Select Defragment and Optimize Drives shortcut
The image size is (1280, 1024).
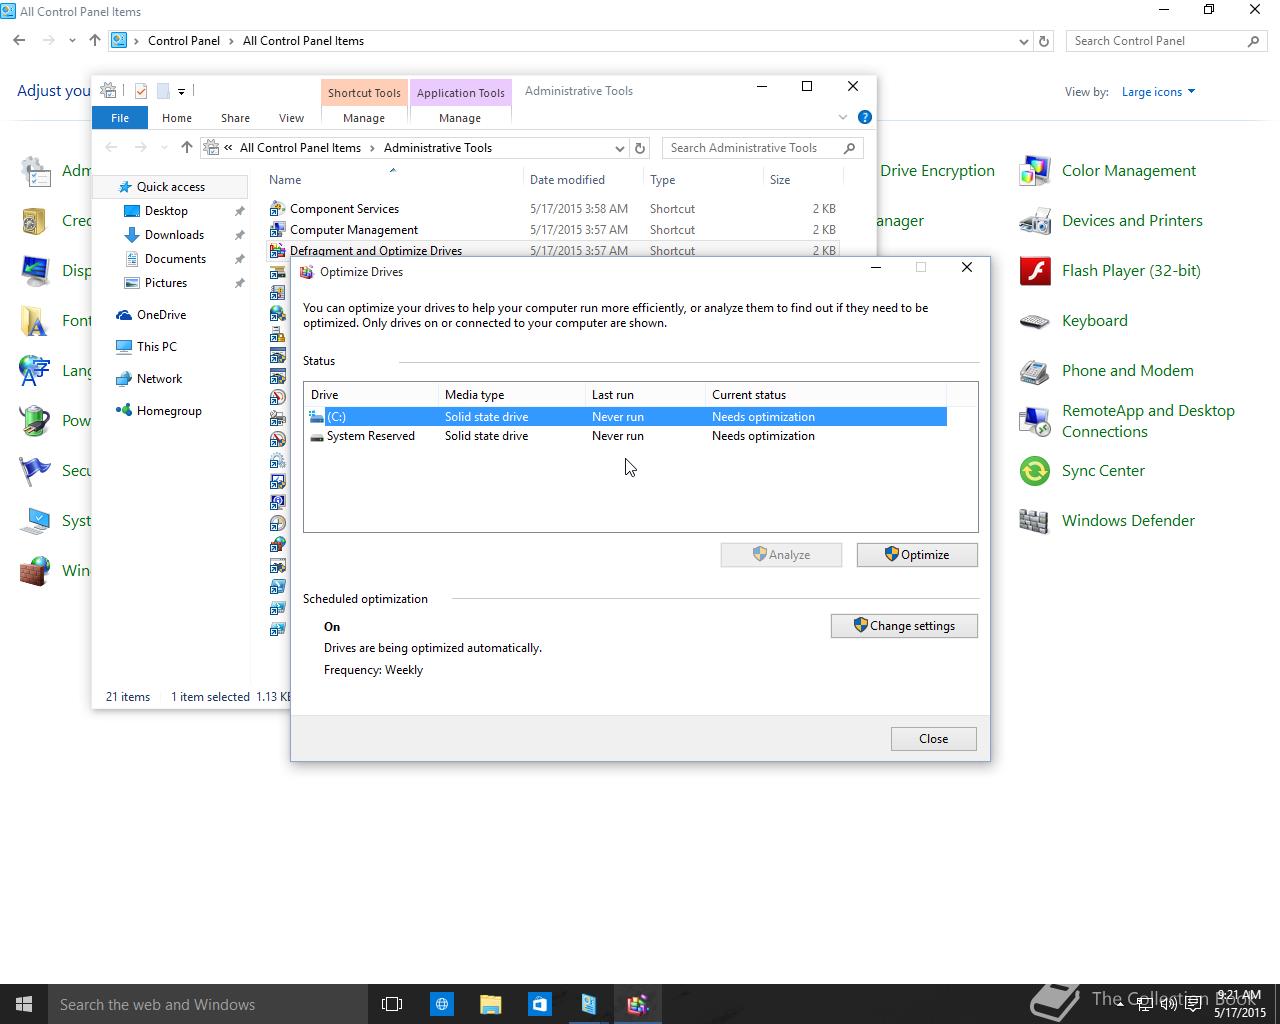point(376,251)
